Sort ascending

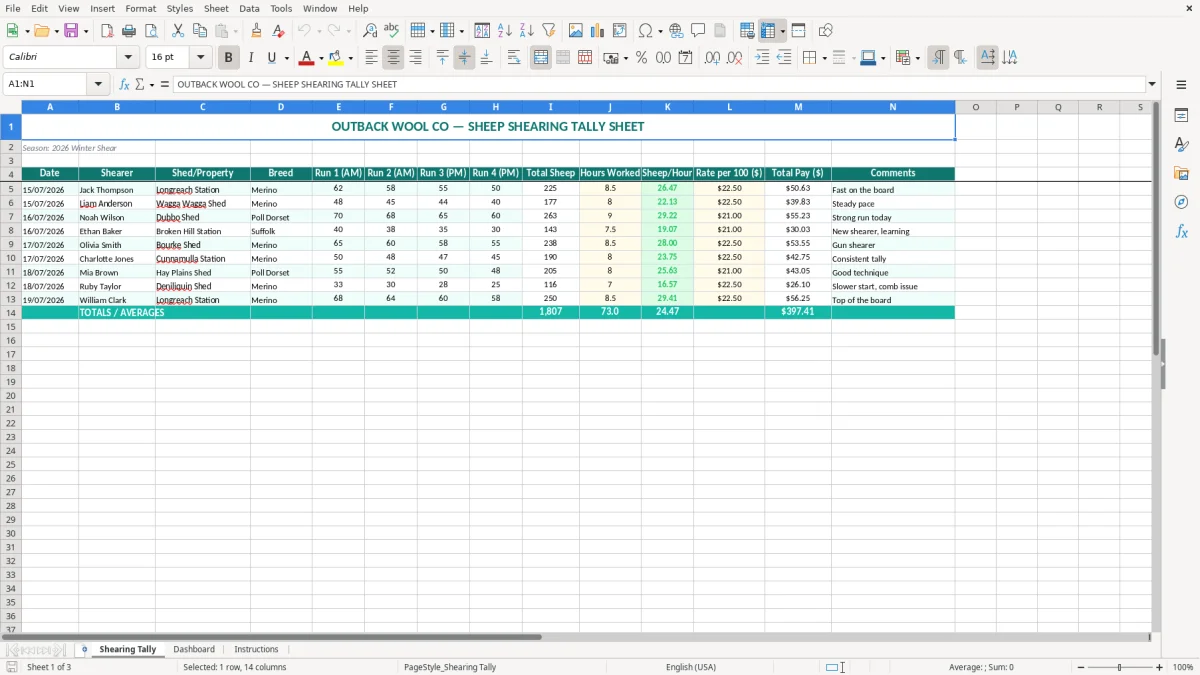[505, 31]
